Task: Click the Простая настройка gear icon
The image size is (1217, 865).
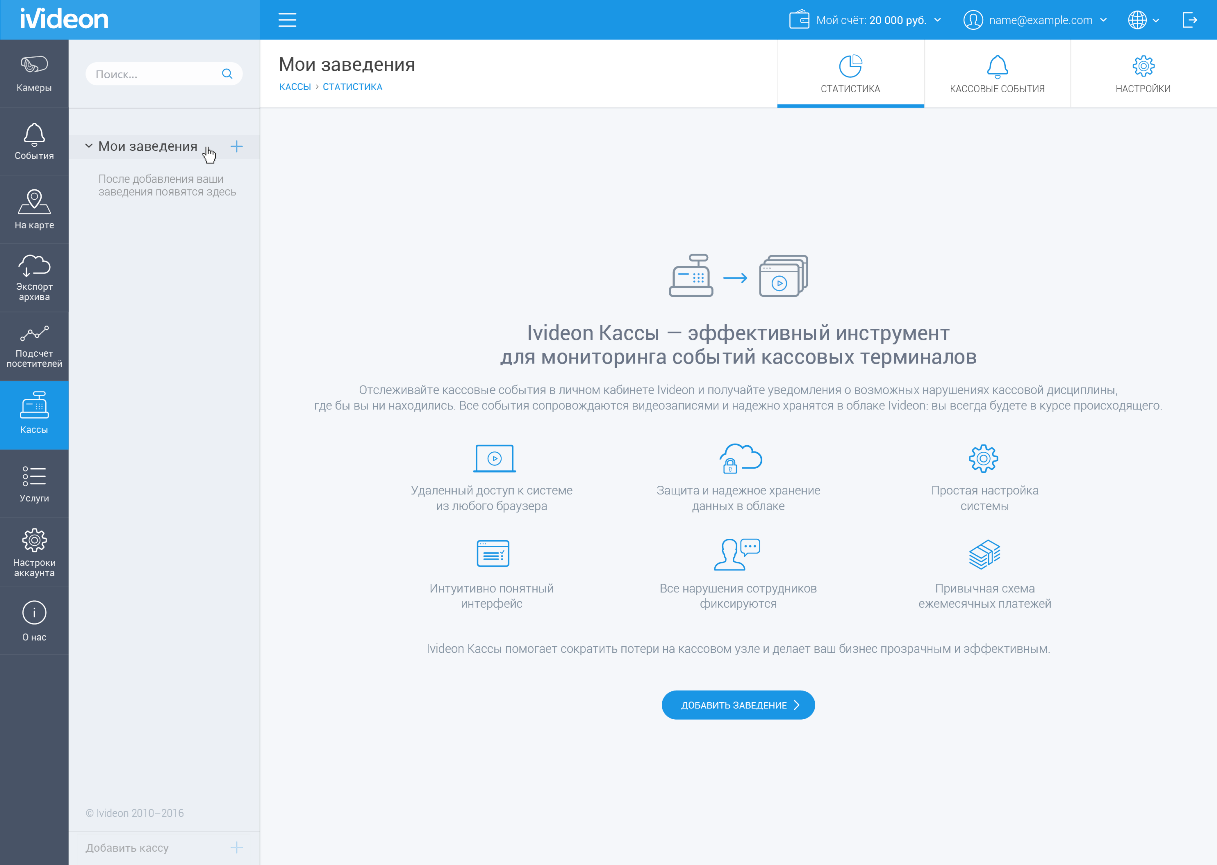Action: 984,459
